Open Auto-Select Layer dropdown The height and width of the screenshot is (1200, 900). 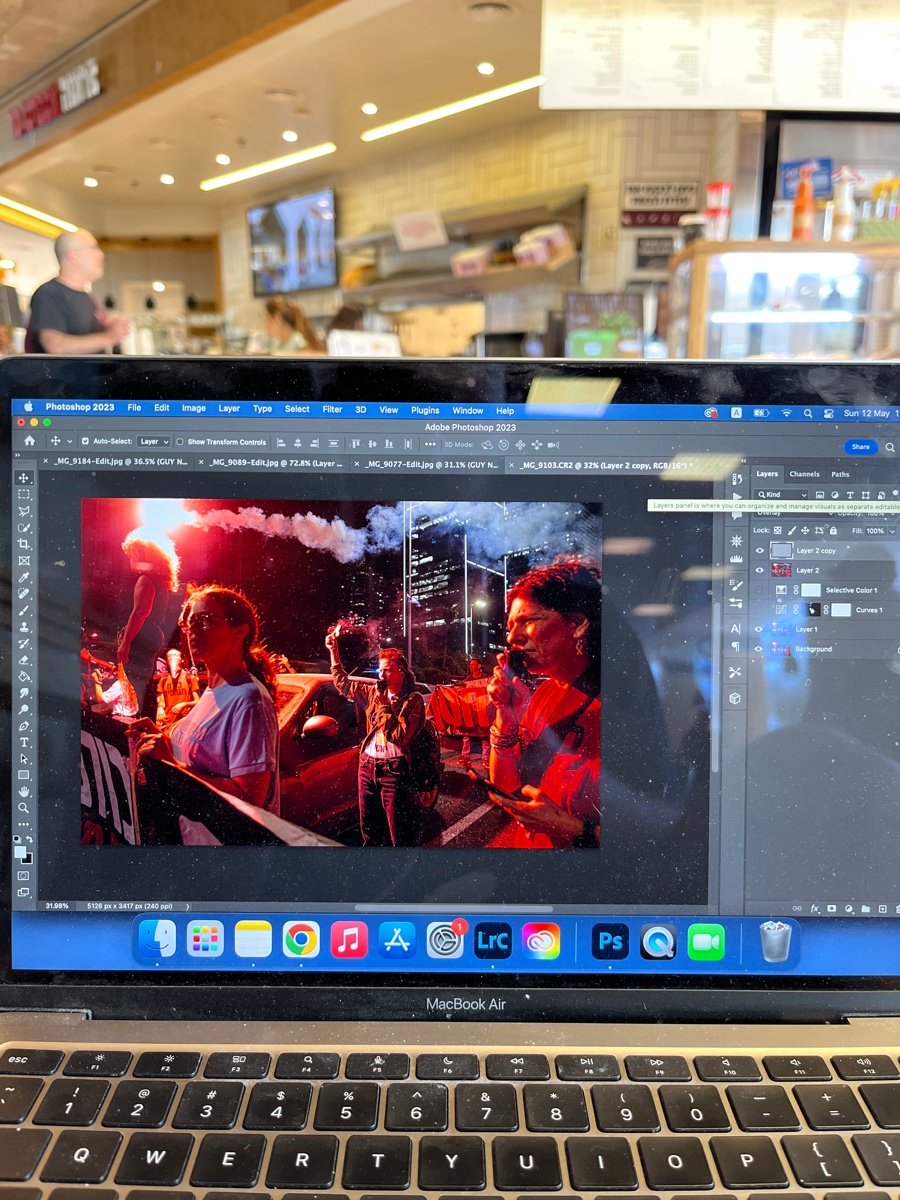tap(154, 441)
